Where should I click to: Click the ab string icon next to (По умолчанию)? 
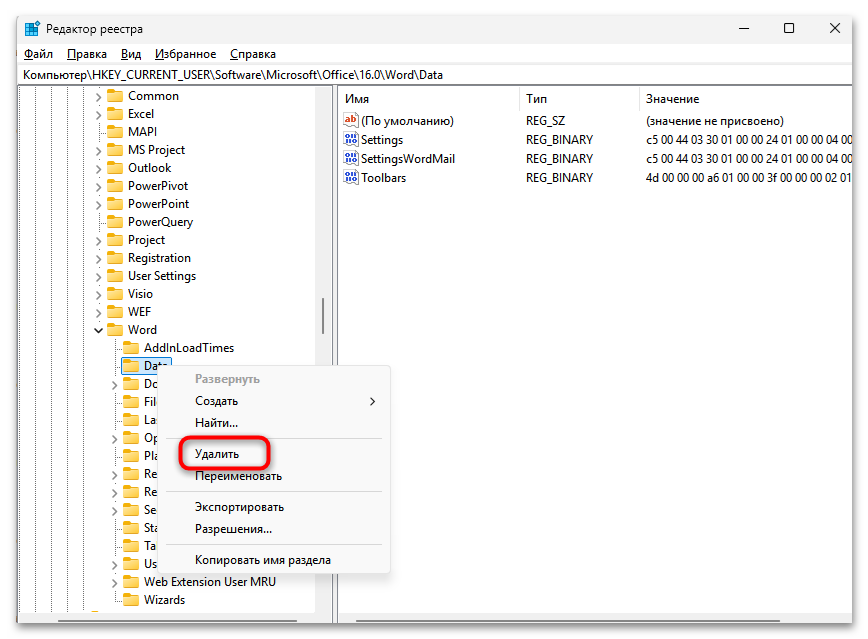352,120
